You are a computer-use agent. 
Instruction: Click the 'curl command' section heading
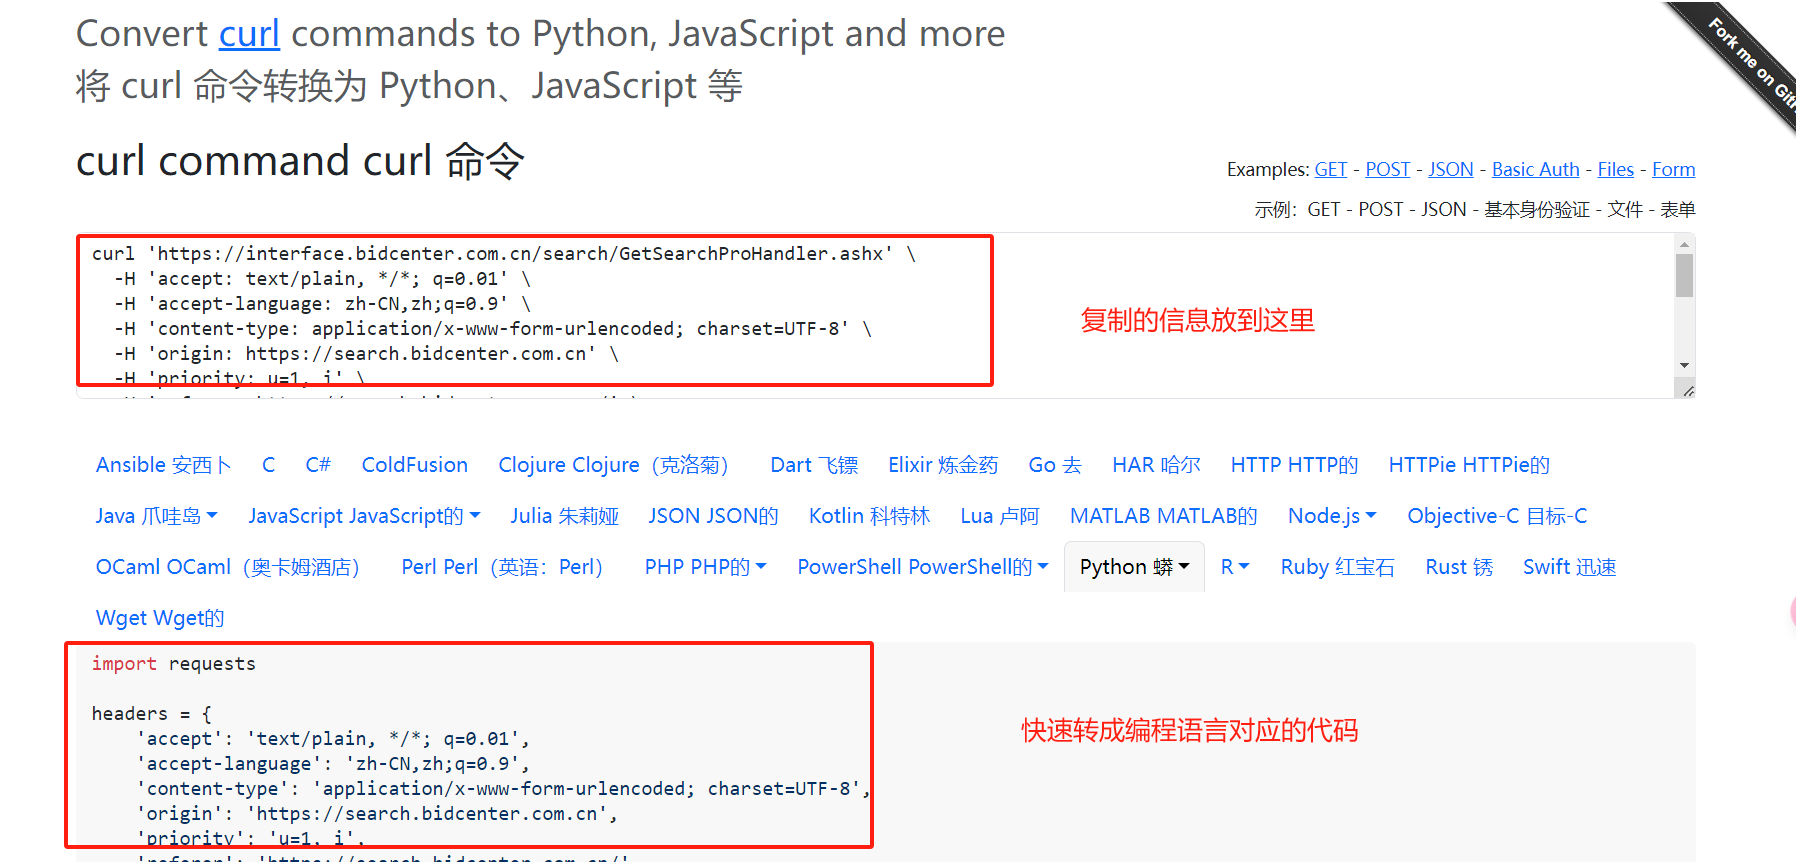(x=300, y=161)
